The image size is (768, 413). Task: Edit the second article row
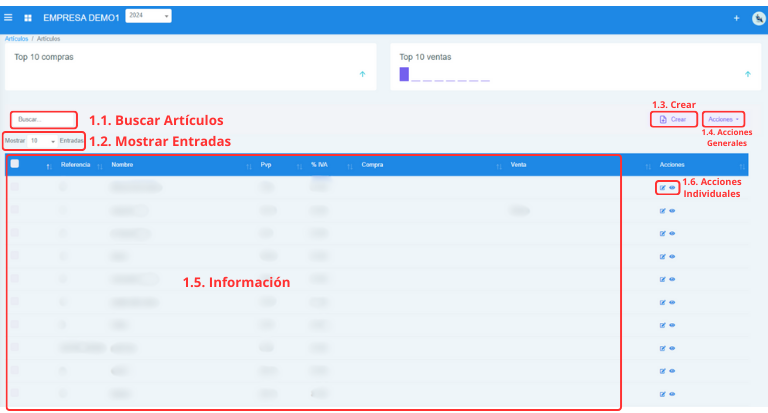pos(663,211)
